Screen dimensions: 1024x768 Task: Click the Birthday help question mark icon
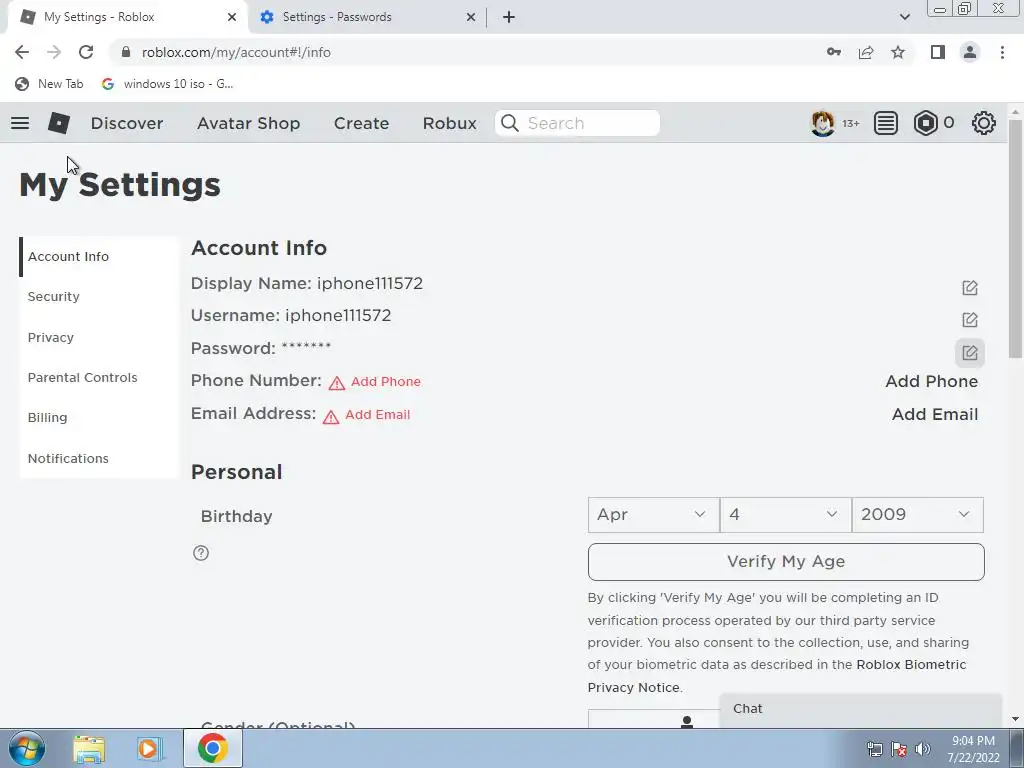(x=201, y=553)
